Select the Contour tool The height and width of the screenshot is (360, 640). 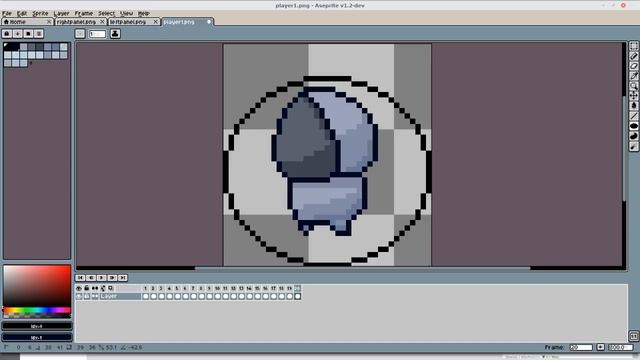point(633,136)
